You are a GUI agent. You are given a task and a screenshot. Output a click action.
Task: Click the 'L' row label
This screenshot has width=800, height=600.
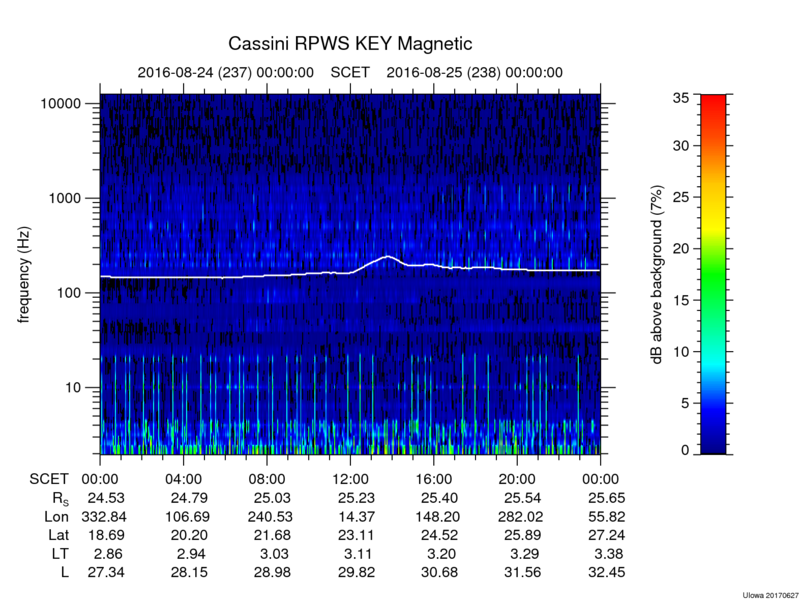coord(64,572)
